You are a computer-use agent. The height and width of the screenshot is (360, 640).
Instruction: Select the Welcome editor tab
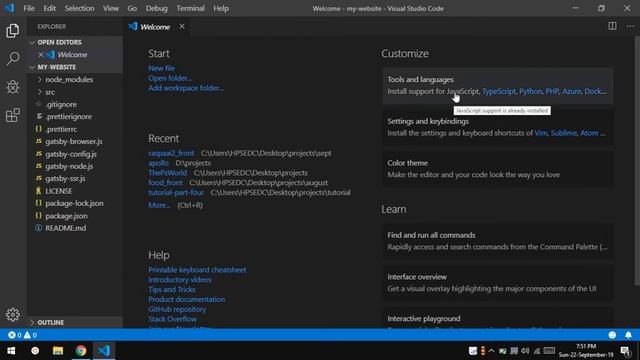[157, 27]
